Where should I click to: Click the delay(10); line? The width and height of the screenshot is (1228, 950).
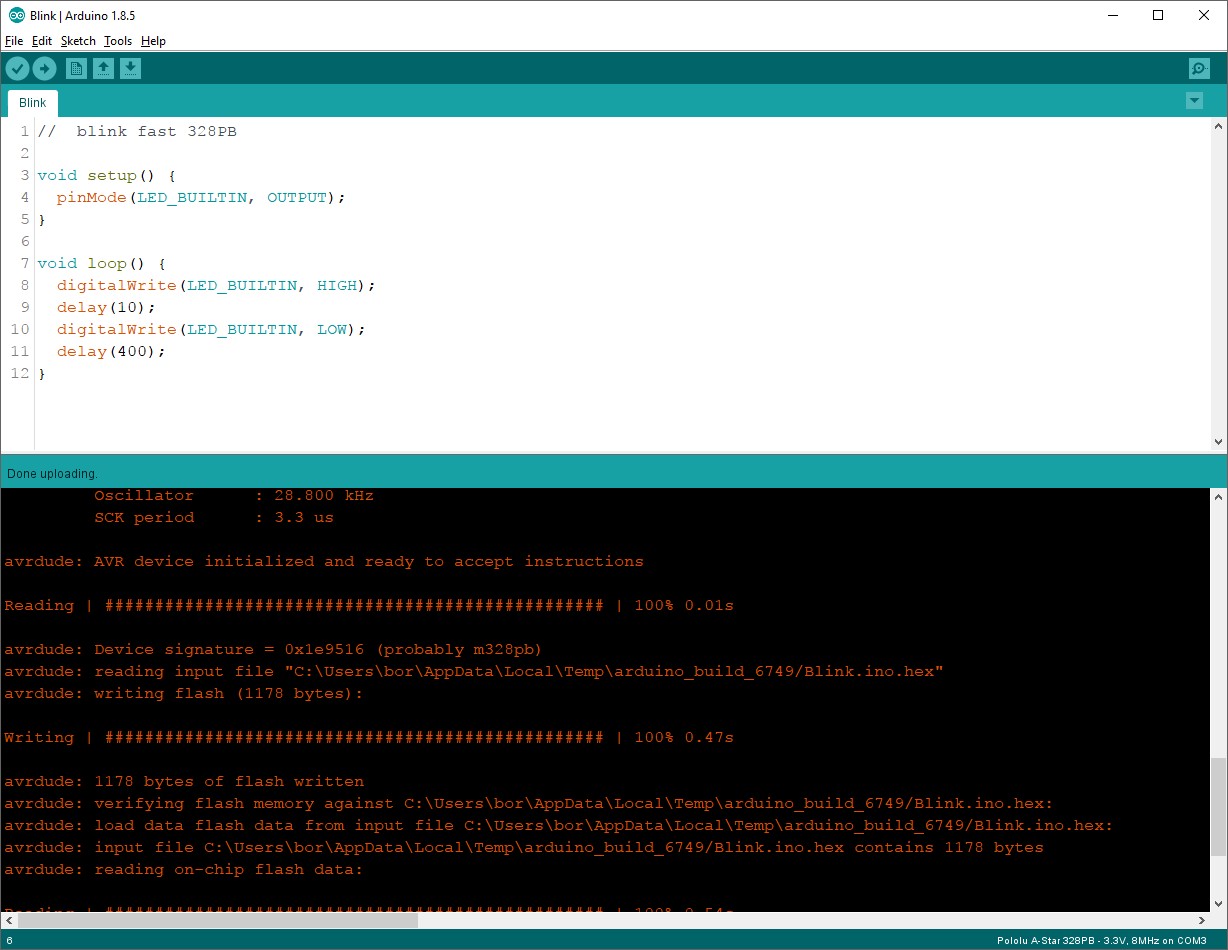[x=107, y=307]
